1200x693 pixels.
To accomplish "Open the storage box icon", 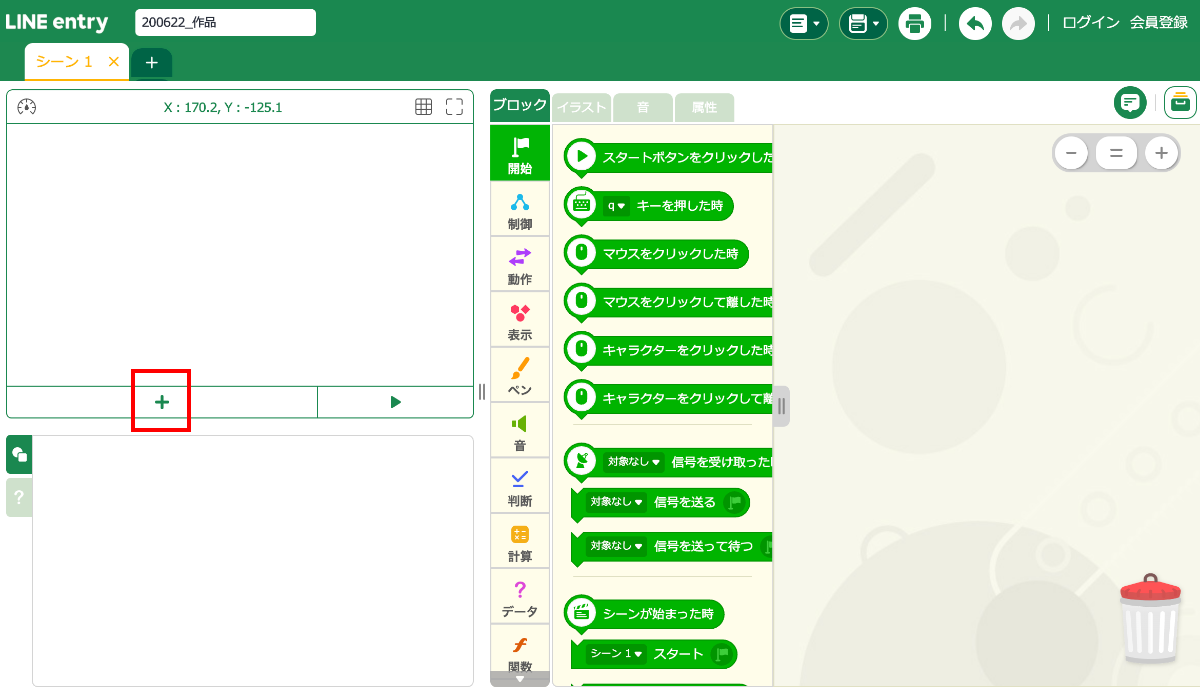I will pyautogui.click(x=1180, y=102).
